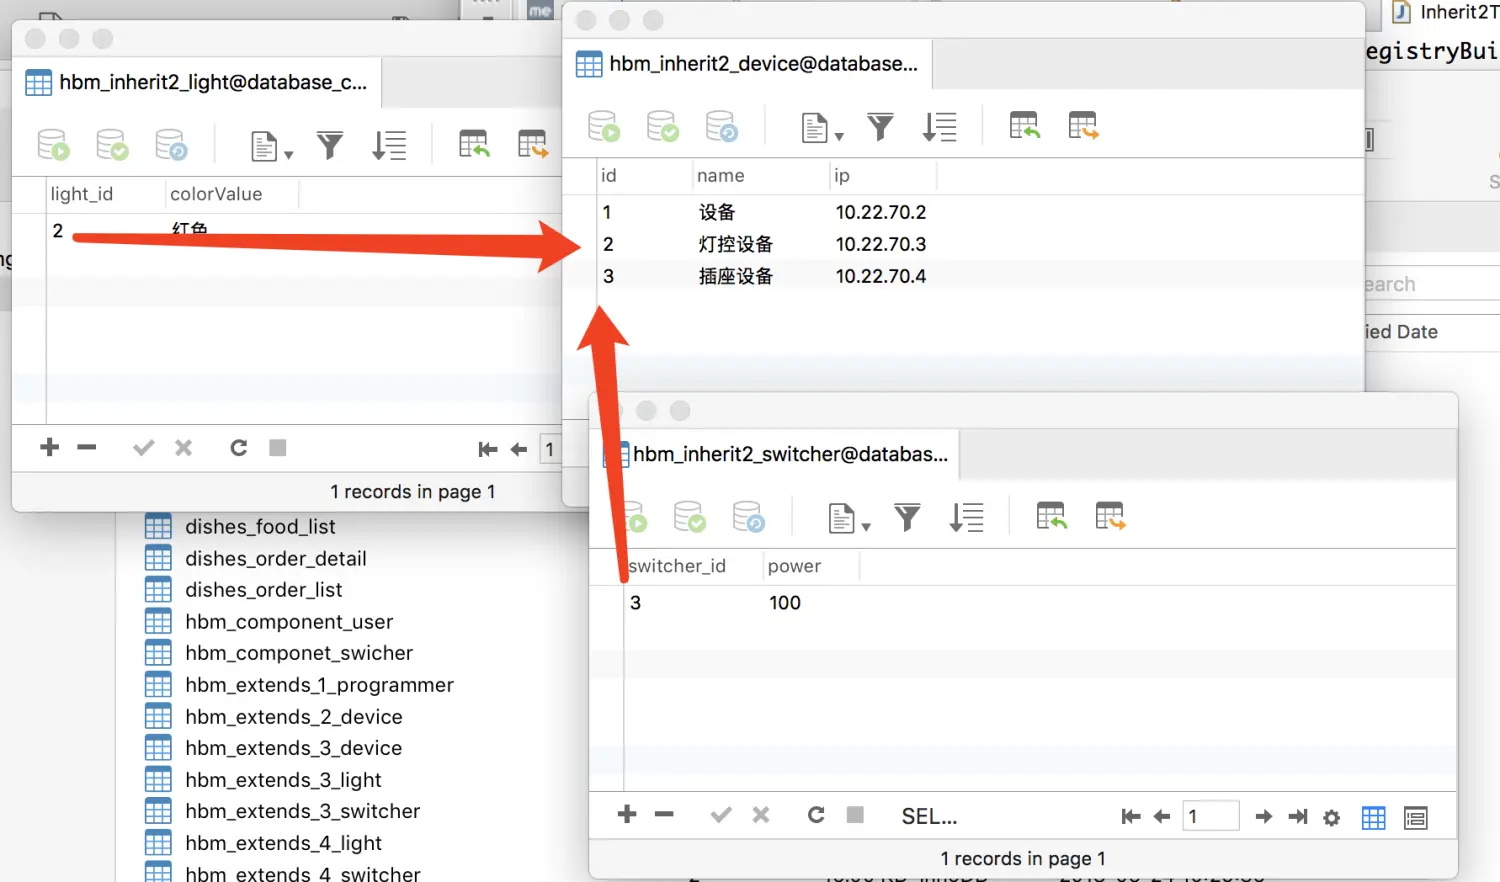Expand the text dropdown in hbm_inherit2_switcher toolbar
Screen dimensions: 1500x882
pos(849,519)
